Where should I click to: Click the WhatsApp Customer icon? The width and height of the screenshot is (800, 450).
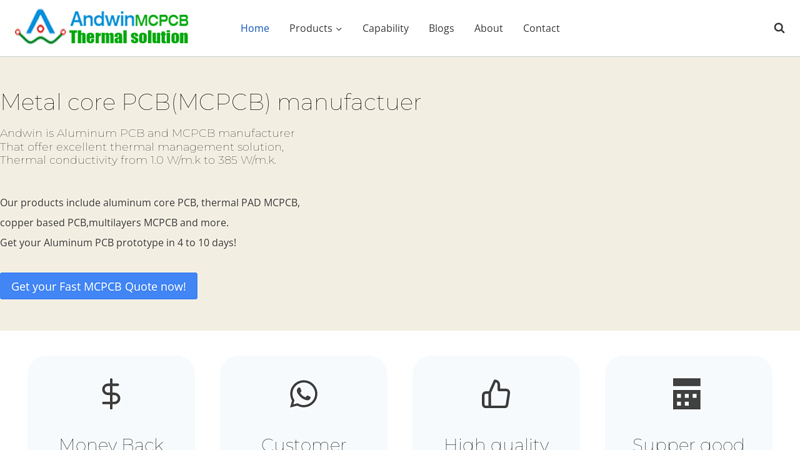pos(304,394)
